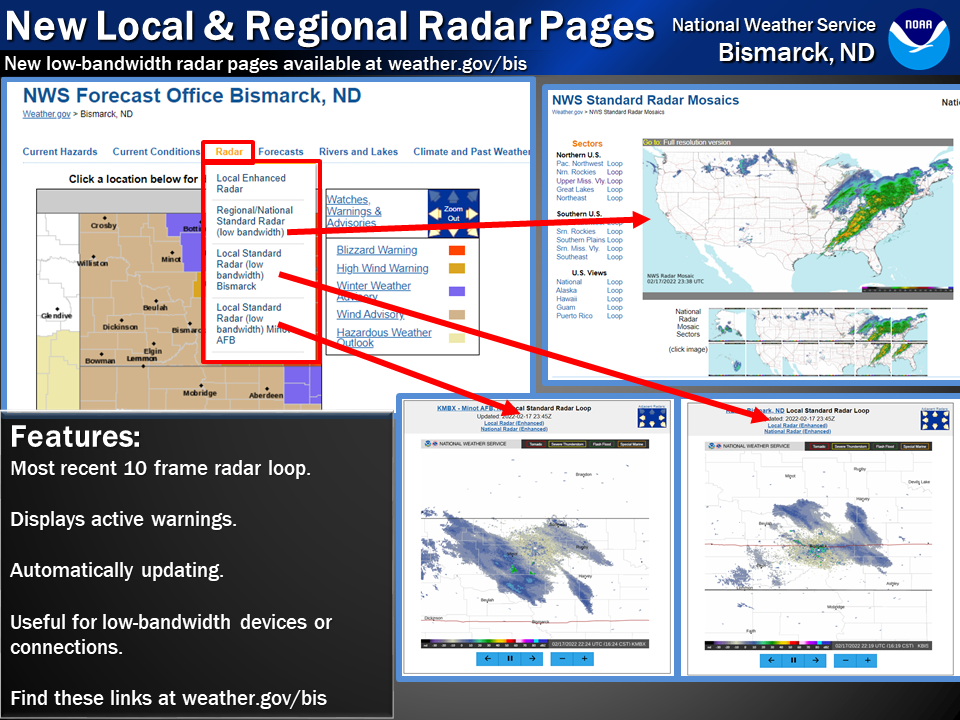960x720 pixels.
Task: Click the Zoom Out label on map control
Action: [453, 214]
